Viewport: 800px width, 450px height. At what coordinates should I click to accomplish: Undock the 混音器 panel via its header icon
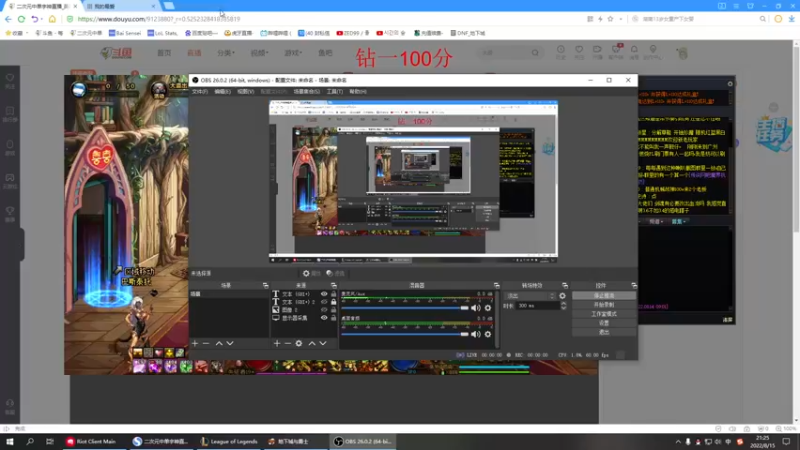click(496, 285)
